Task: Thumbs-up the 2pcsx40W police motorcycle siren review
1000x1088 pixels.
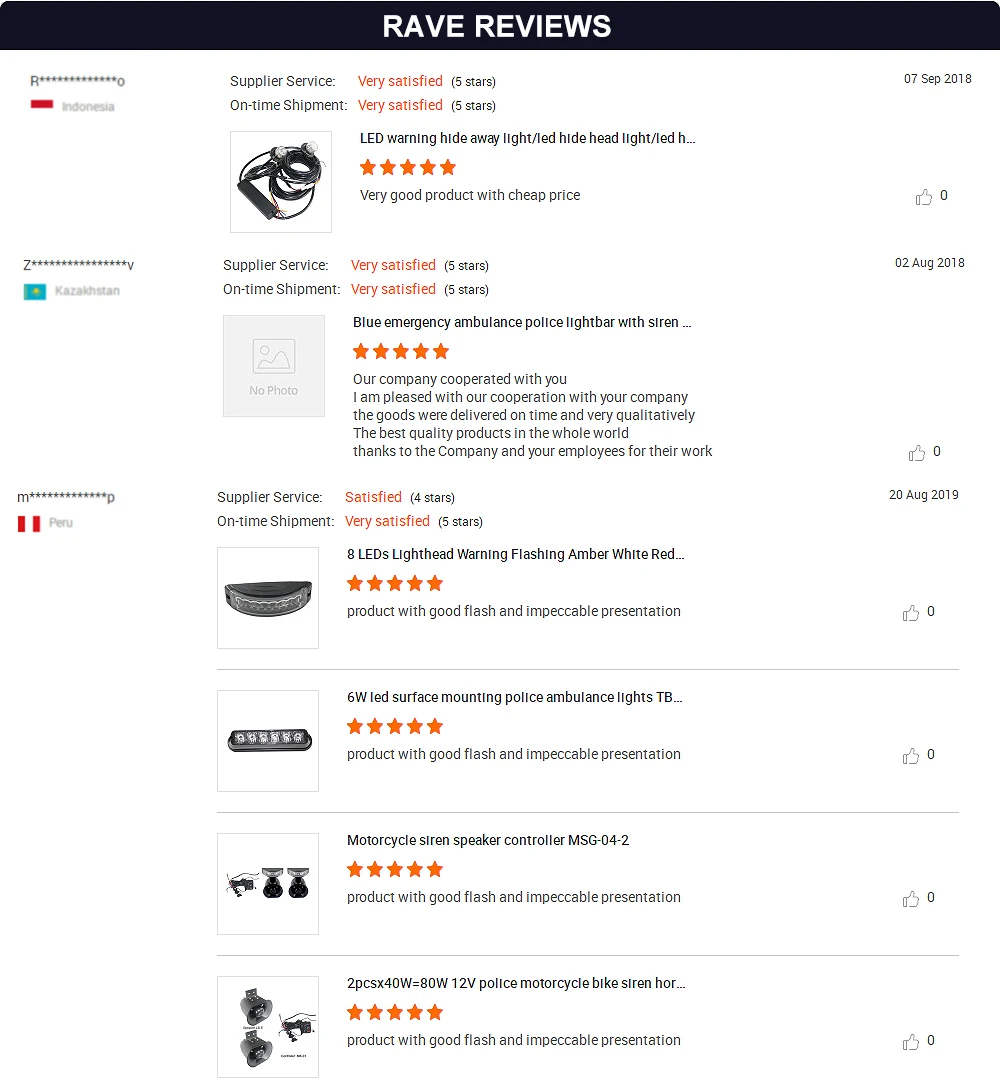Action: click(911, 1042)
